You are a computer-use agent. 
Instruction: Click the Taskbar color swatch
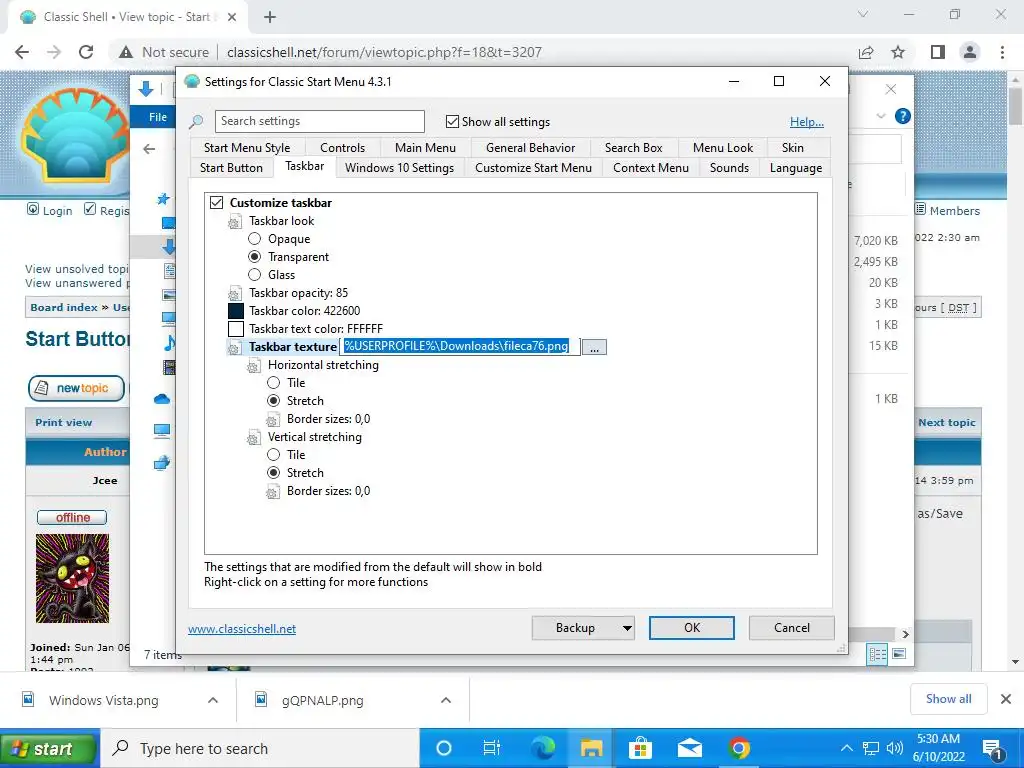(x=236, y=311)
